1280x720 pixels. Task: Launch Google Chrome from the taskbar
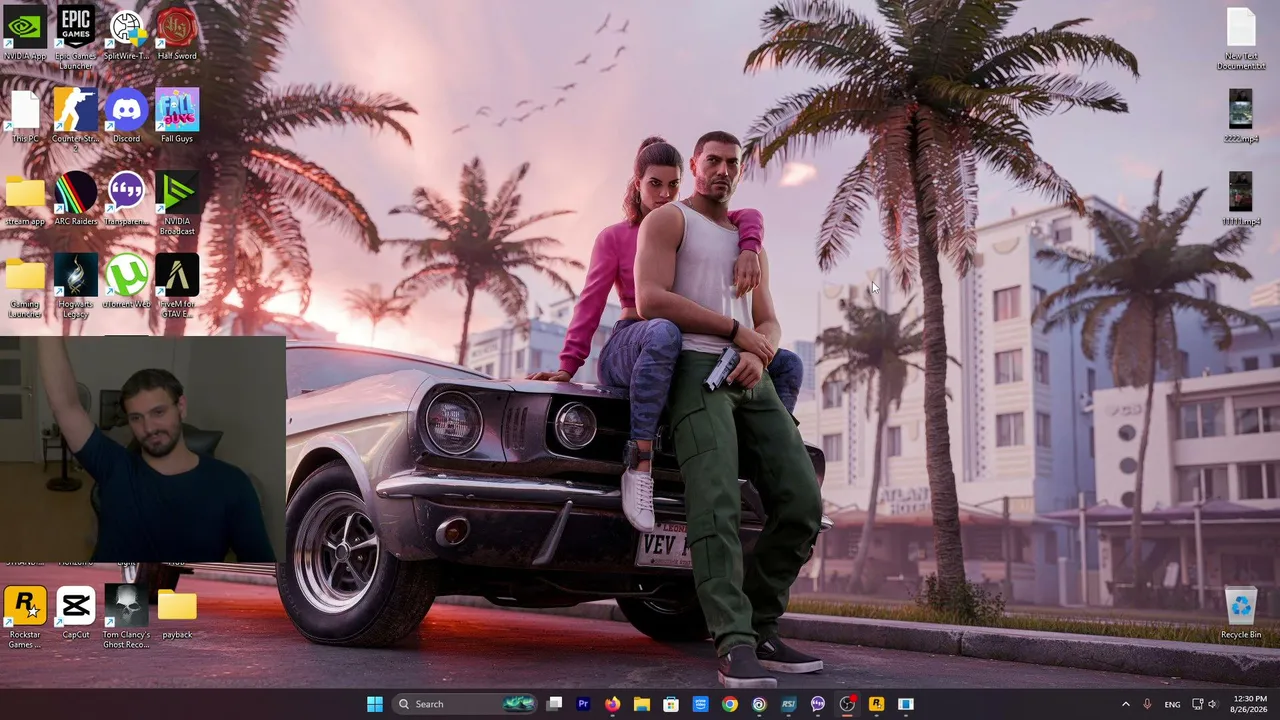coord(730,704)
